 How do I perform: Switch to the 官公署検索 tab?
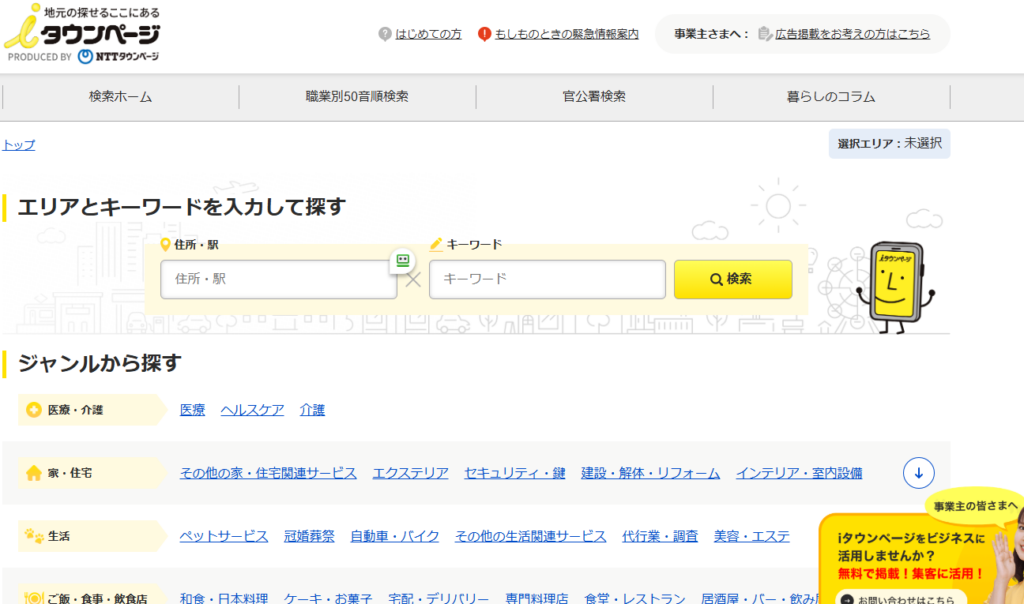coord(594,97)
